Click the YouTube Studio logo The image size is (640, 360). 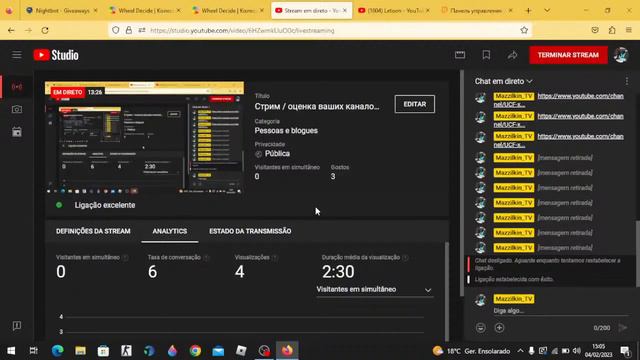coord(56,55)
